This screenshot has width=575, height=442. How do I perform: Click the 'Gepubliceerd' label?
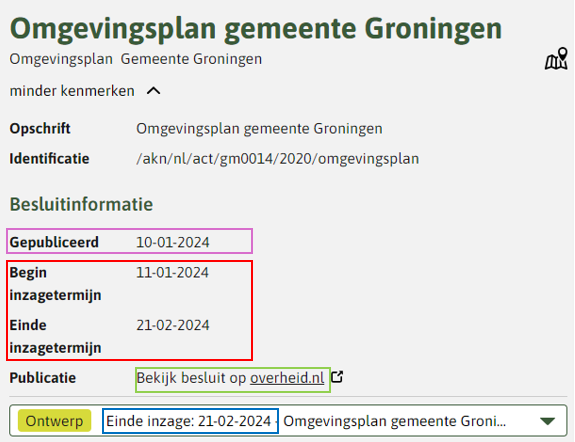[x=54, y=242]
